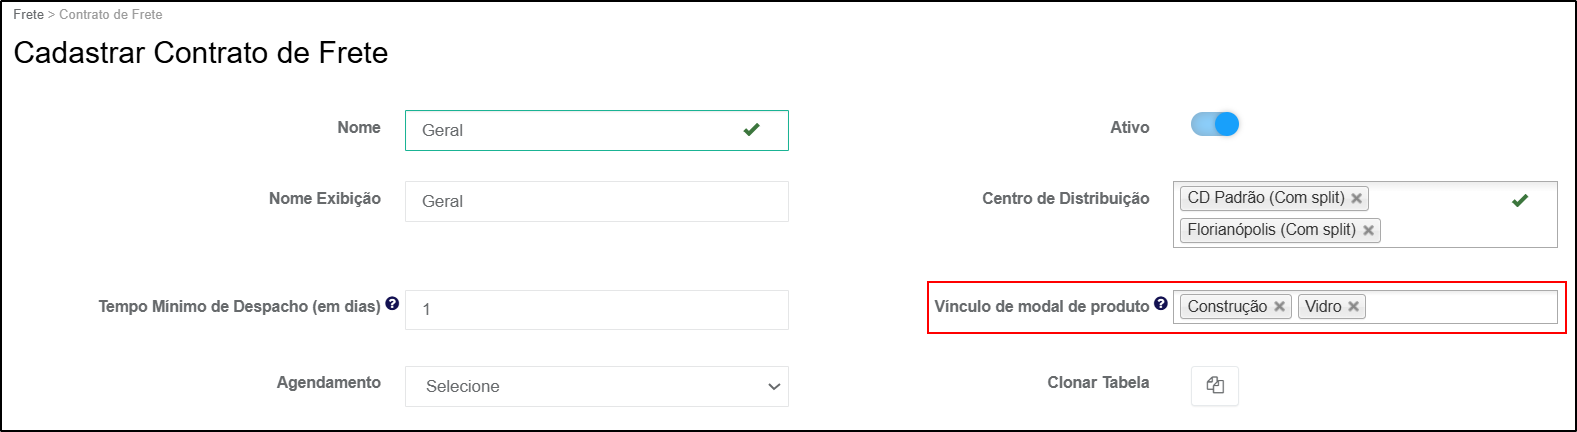Click empty area of Vínculo de modal field
Screen dimensions: 1577x432
[1460, 307]
